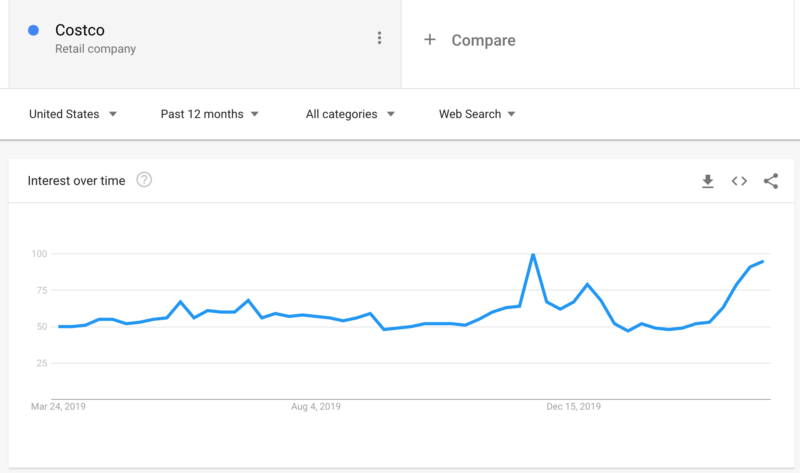Image resolution: width=800 pixels, height=473 pixels.
Task: Click the Retail company subtitle
Action: coord(95,49)
